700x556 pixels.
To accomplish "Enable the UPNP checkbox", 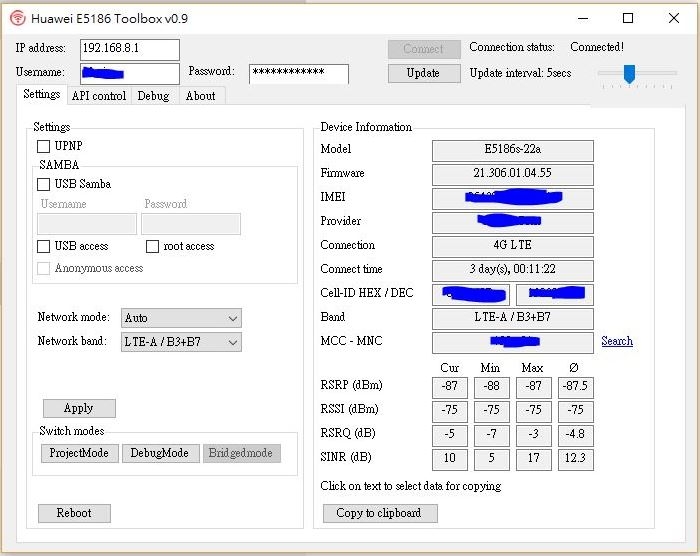I will click(x=43, y=146).
